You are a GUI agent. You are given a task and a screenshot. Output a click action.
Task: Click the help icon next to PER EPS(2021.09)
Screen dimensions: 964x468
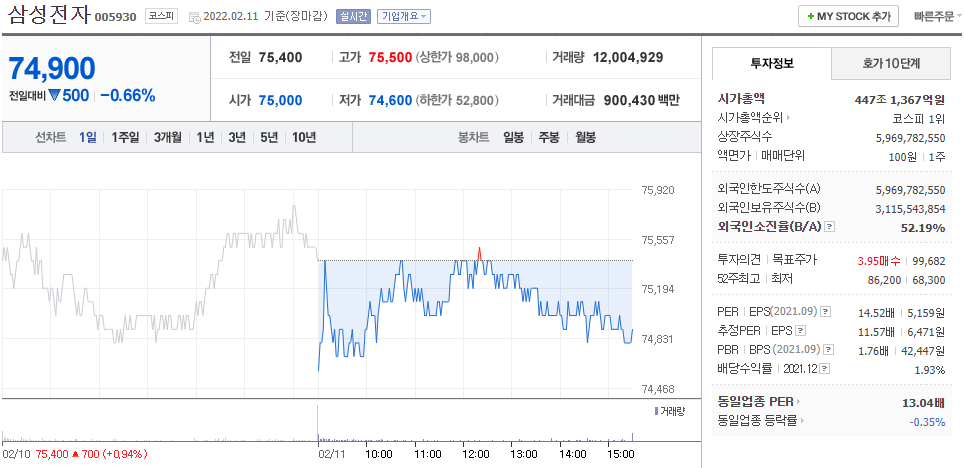(826, 312)
